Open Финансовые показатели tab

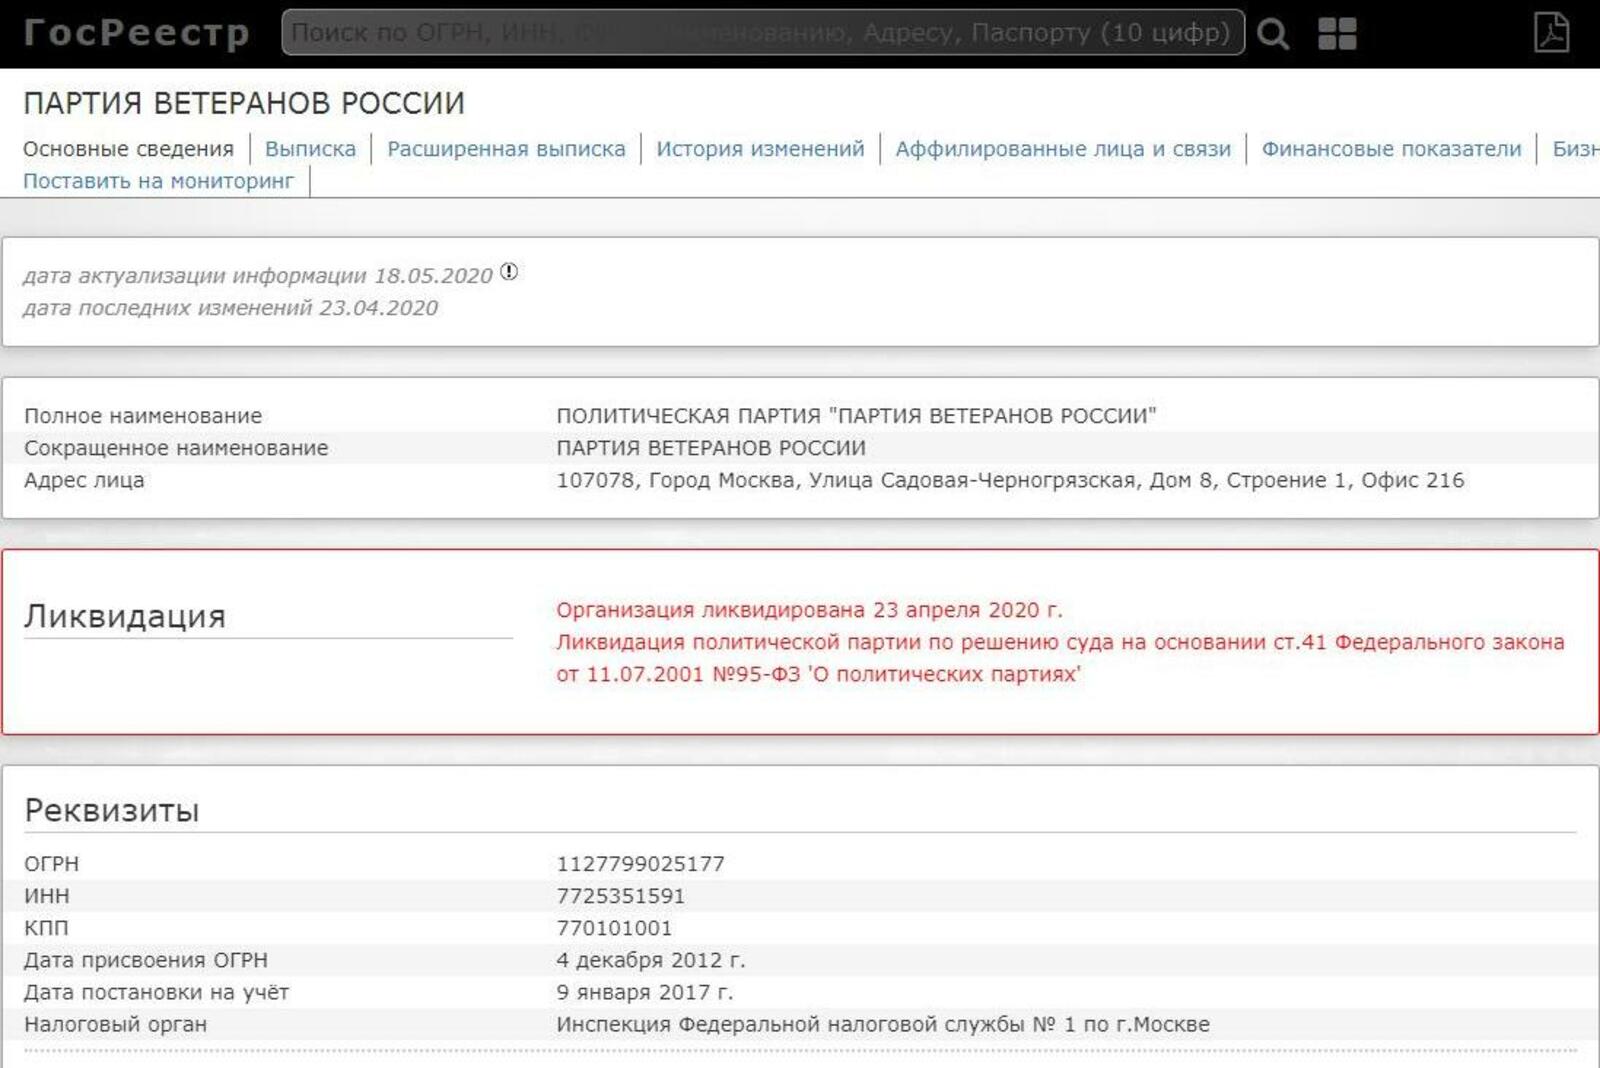point(1391,149)
